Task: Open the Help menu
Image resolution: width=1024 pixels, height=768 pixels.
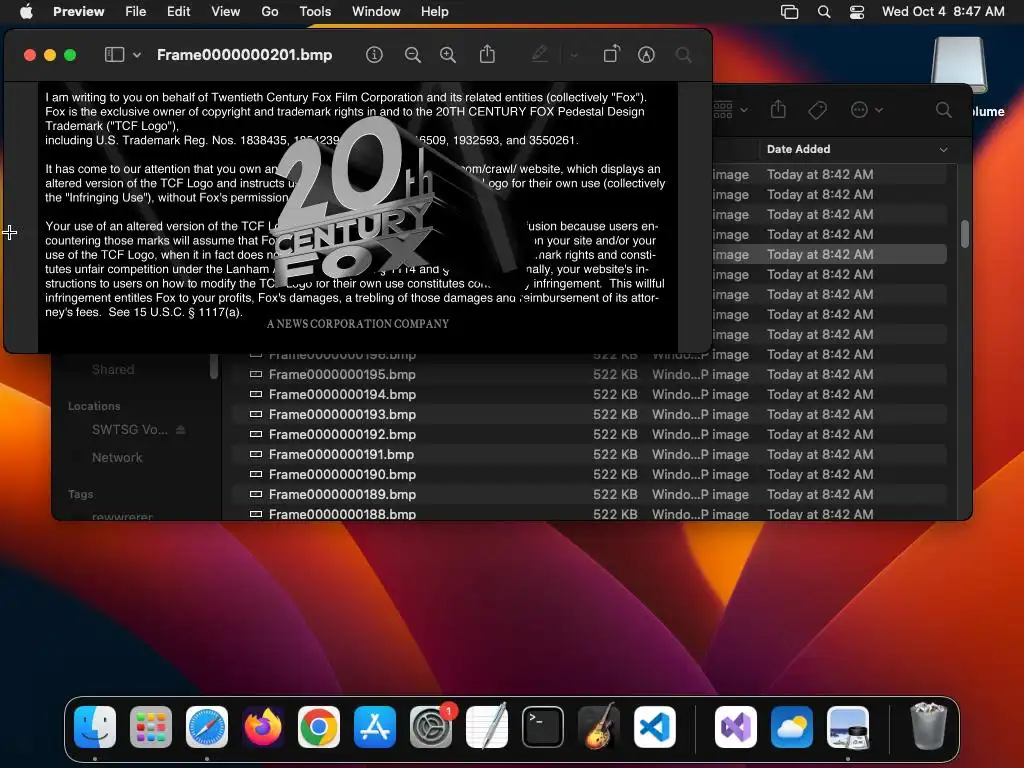Action: (434, 12)
